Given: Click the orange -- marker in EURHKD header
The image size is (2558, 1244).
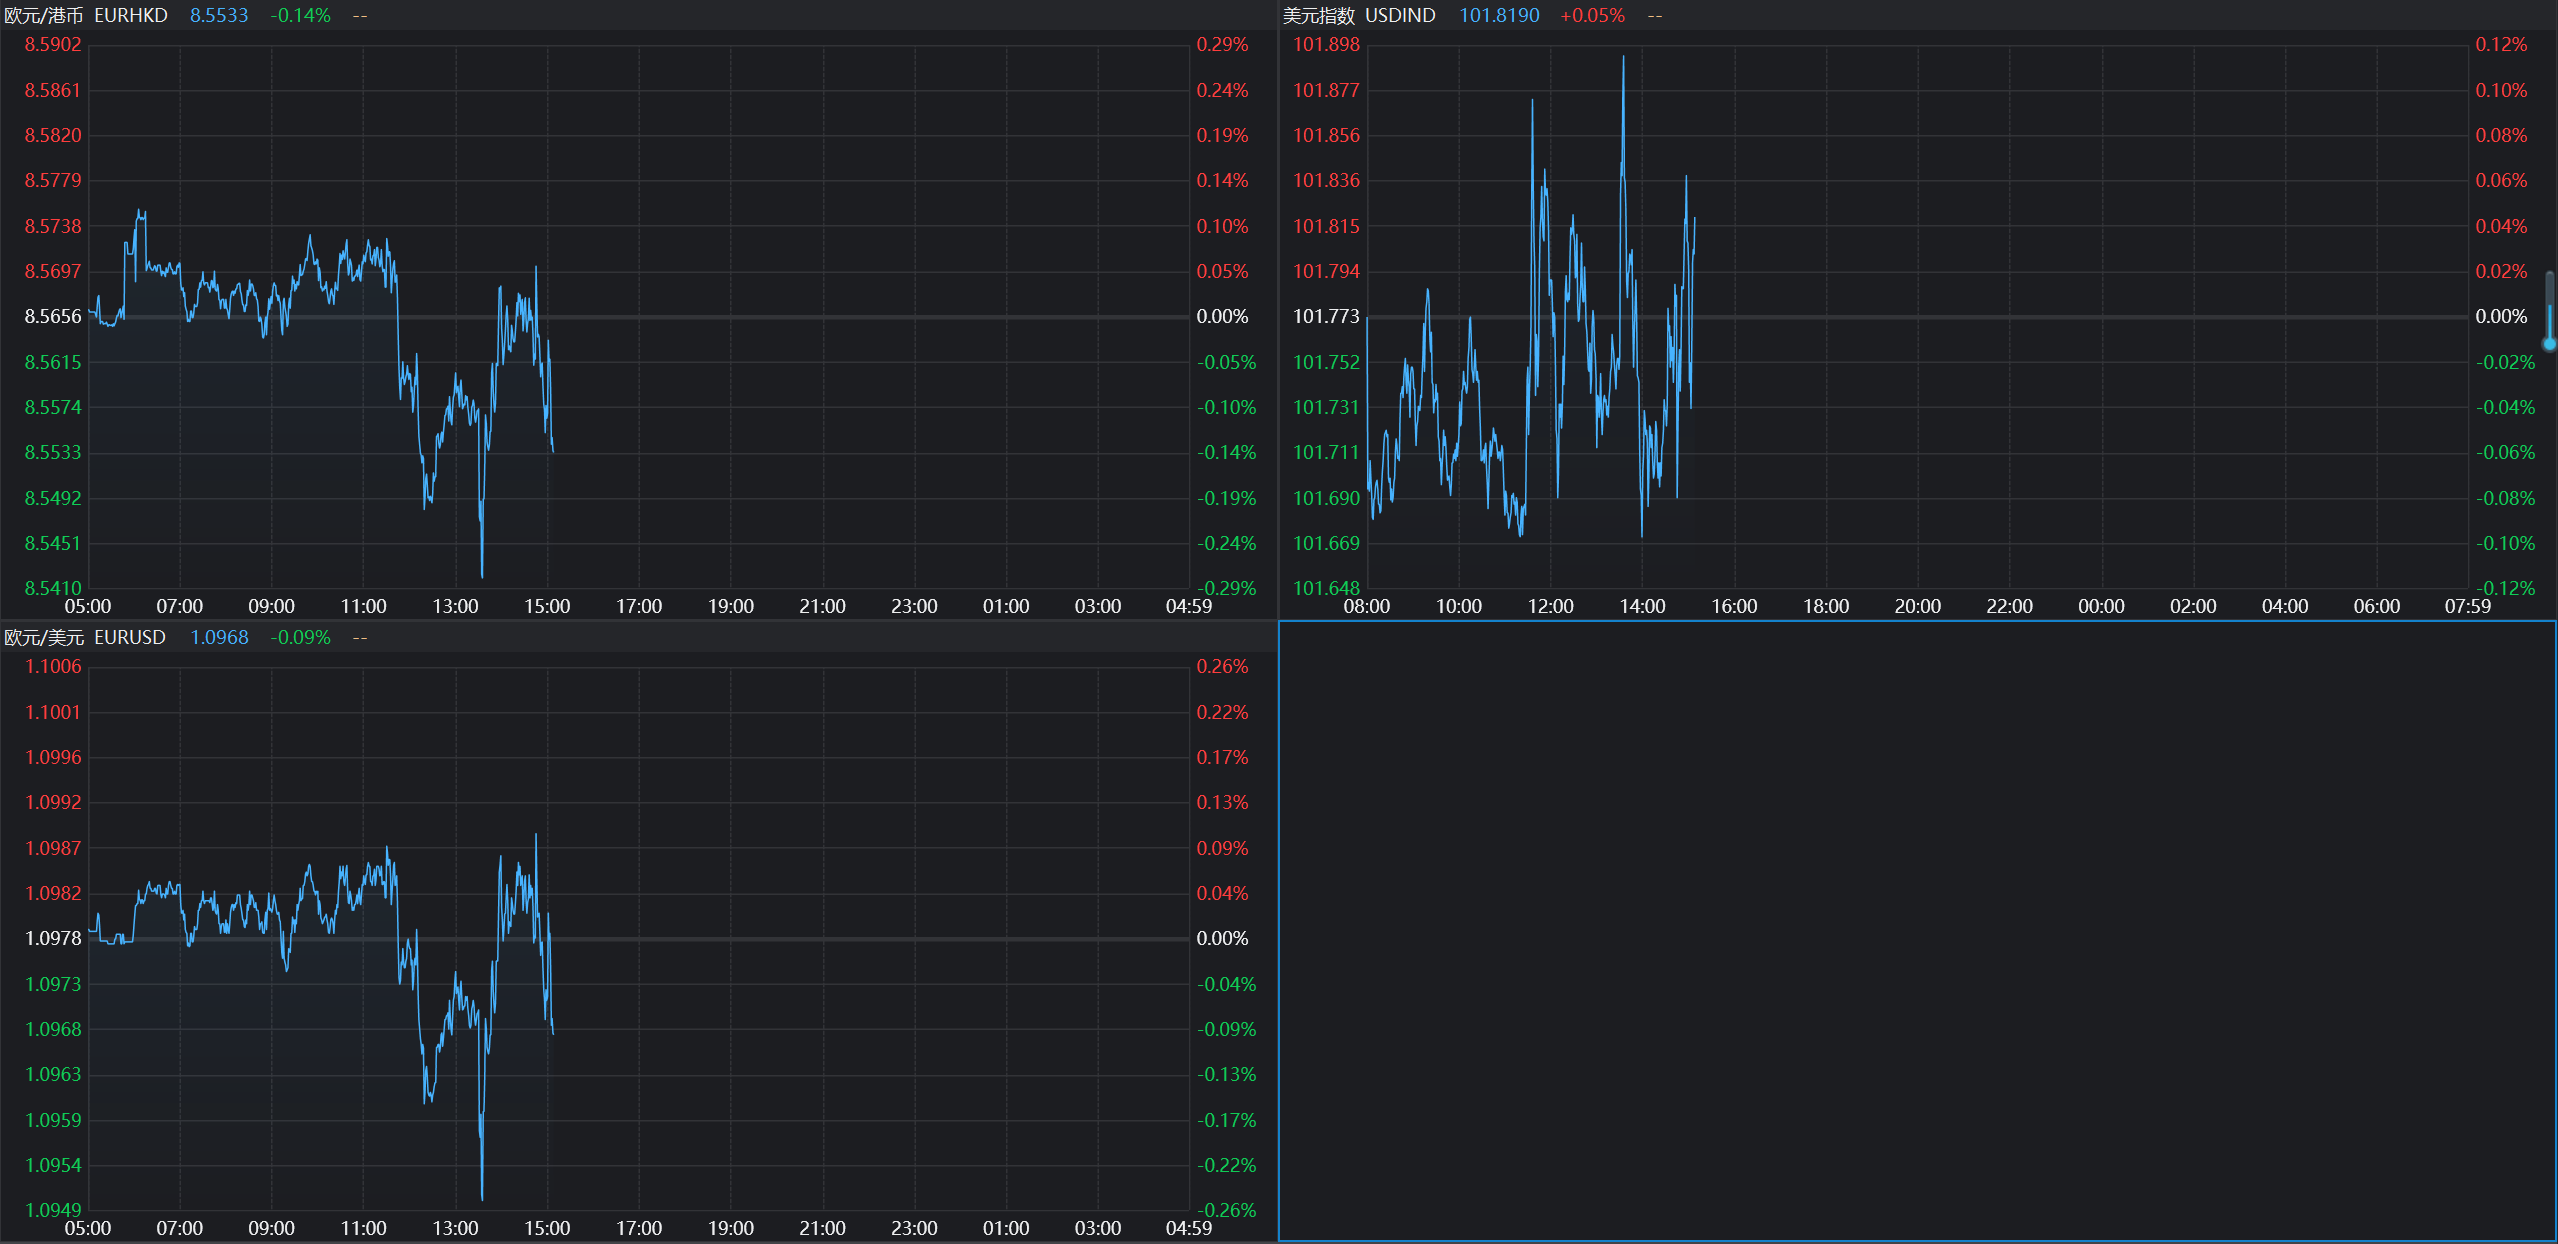Looking at the screenshot, I should 360,16.
